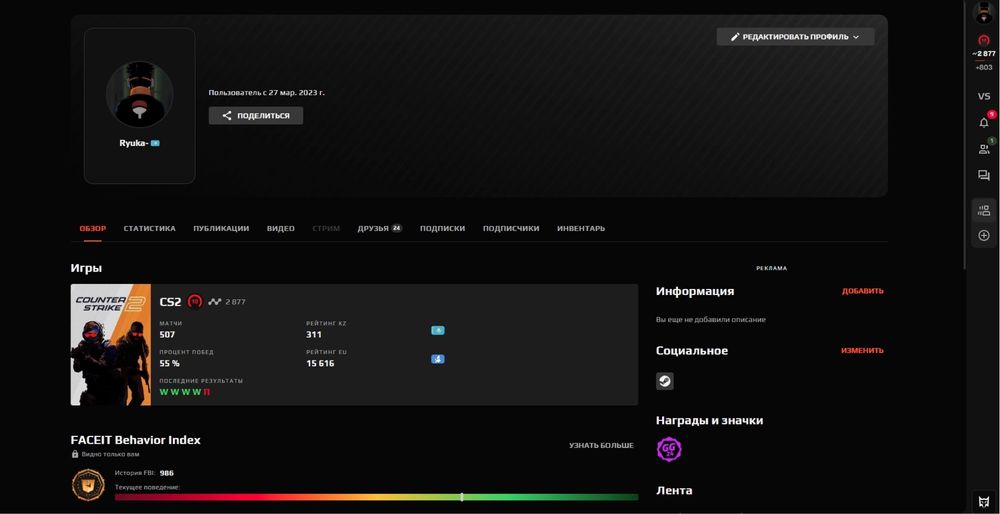The width and height of the screenshot is (1000, 514).
Task: Switch to the Инвентарь tab
Action: (x=581, y=228)
